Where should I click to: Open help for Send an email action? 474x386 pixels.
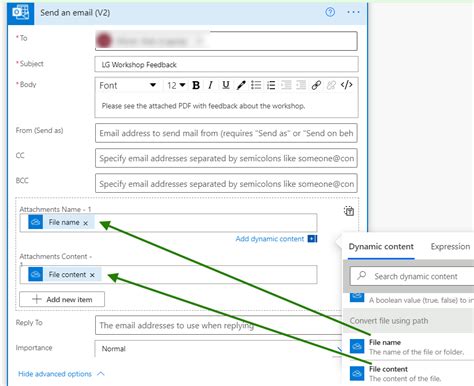330,12
